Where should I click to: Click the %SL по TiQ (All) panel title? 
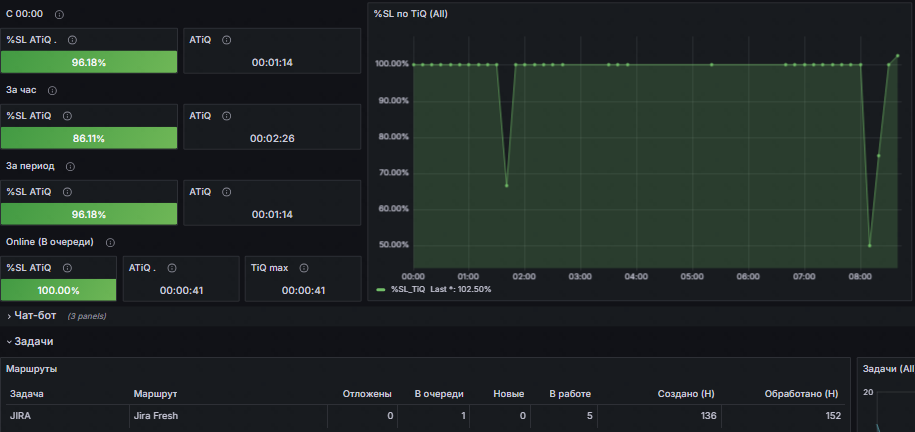point(411,14)
